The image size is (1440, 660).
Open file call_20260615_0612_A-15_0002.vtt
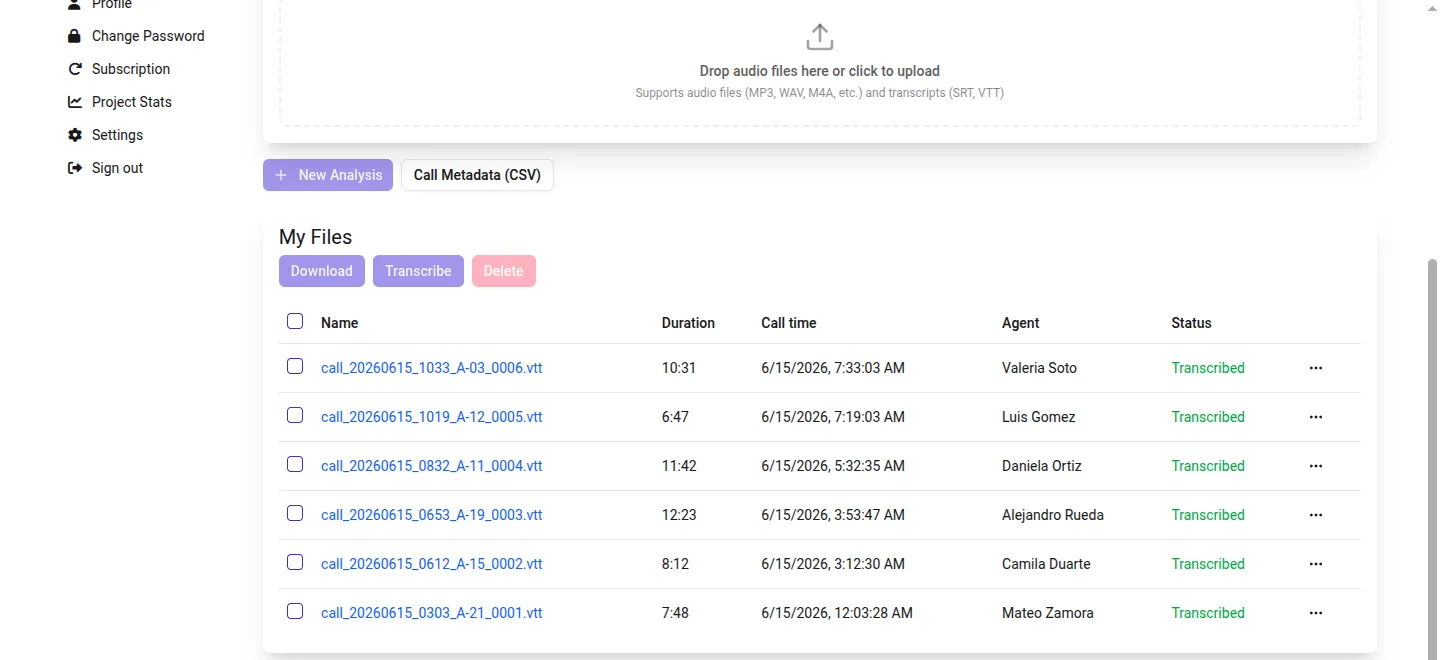432,564
